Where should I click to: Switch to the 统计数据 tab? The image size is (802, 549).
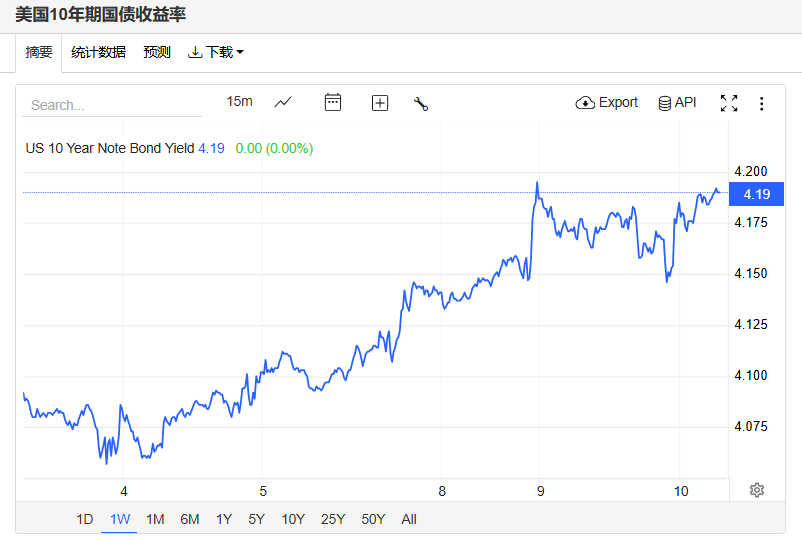click(x=98, y=52)
